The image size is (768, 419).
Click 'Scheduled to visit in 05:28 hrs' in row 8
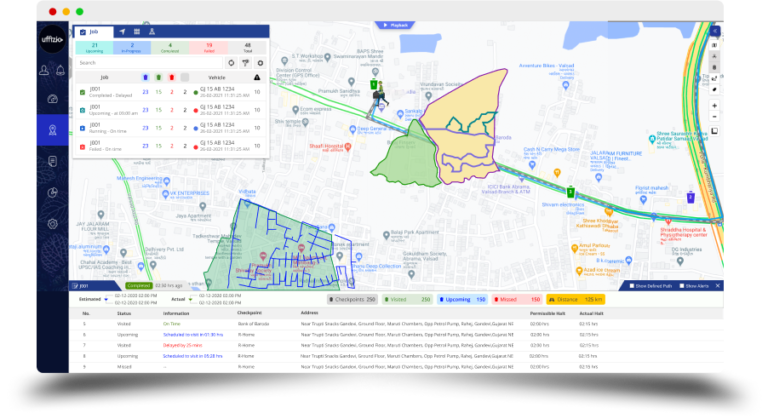pos(192,356)
